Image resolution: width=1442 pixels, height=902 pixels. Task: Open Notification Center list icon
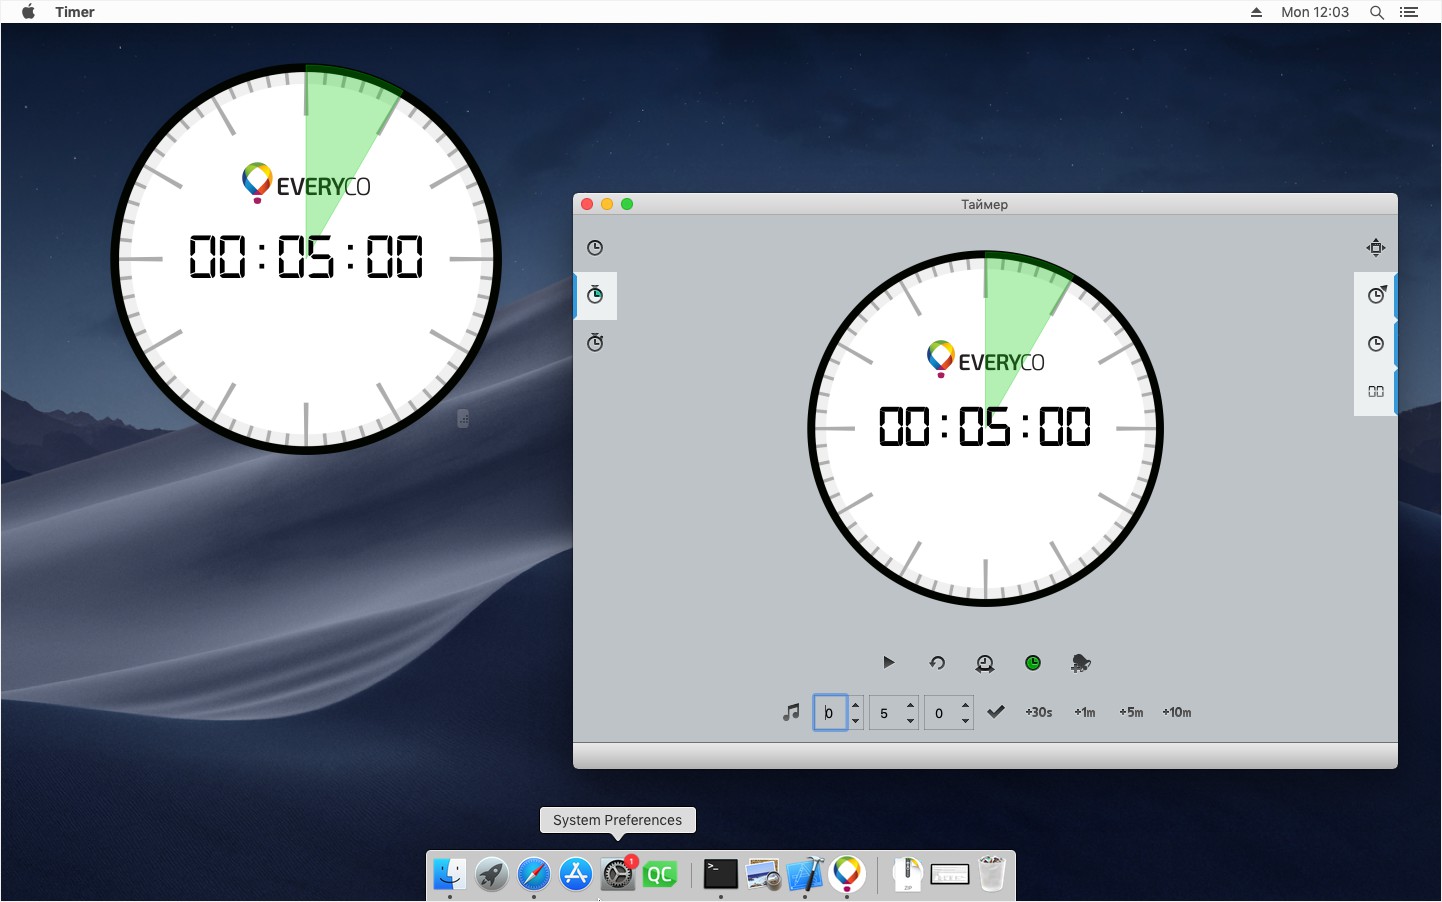coord(1409,12)
